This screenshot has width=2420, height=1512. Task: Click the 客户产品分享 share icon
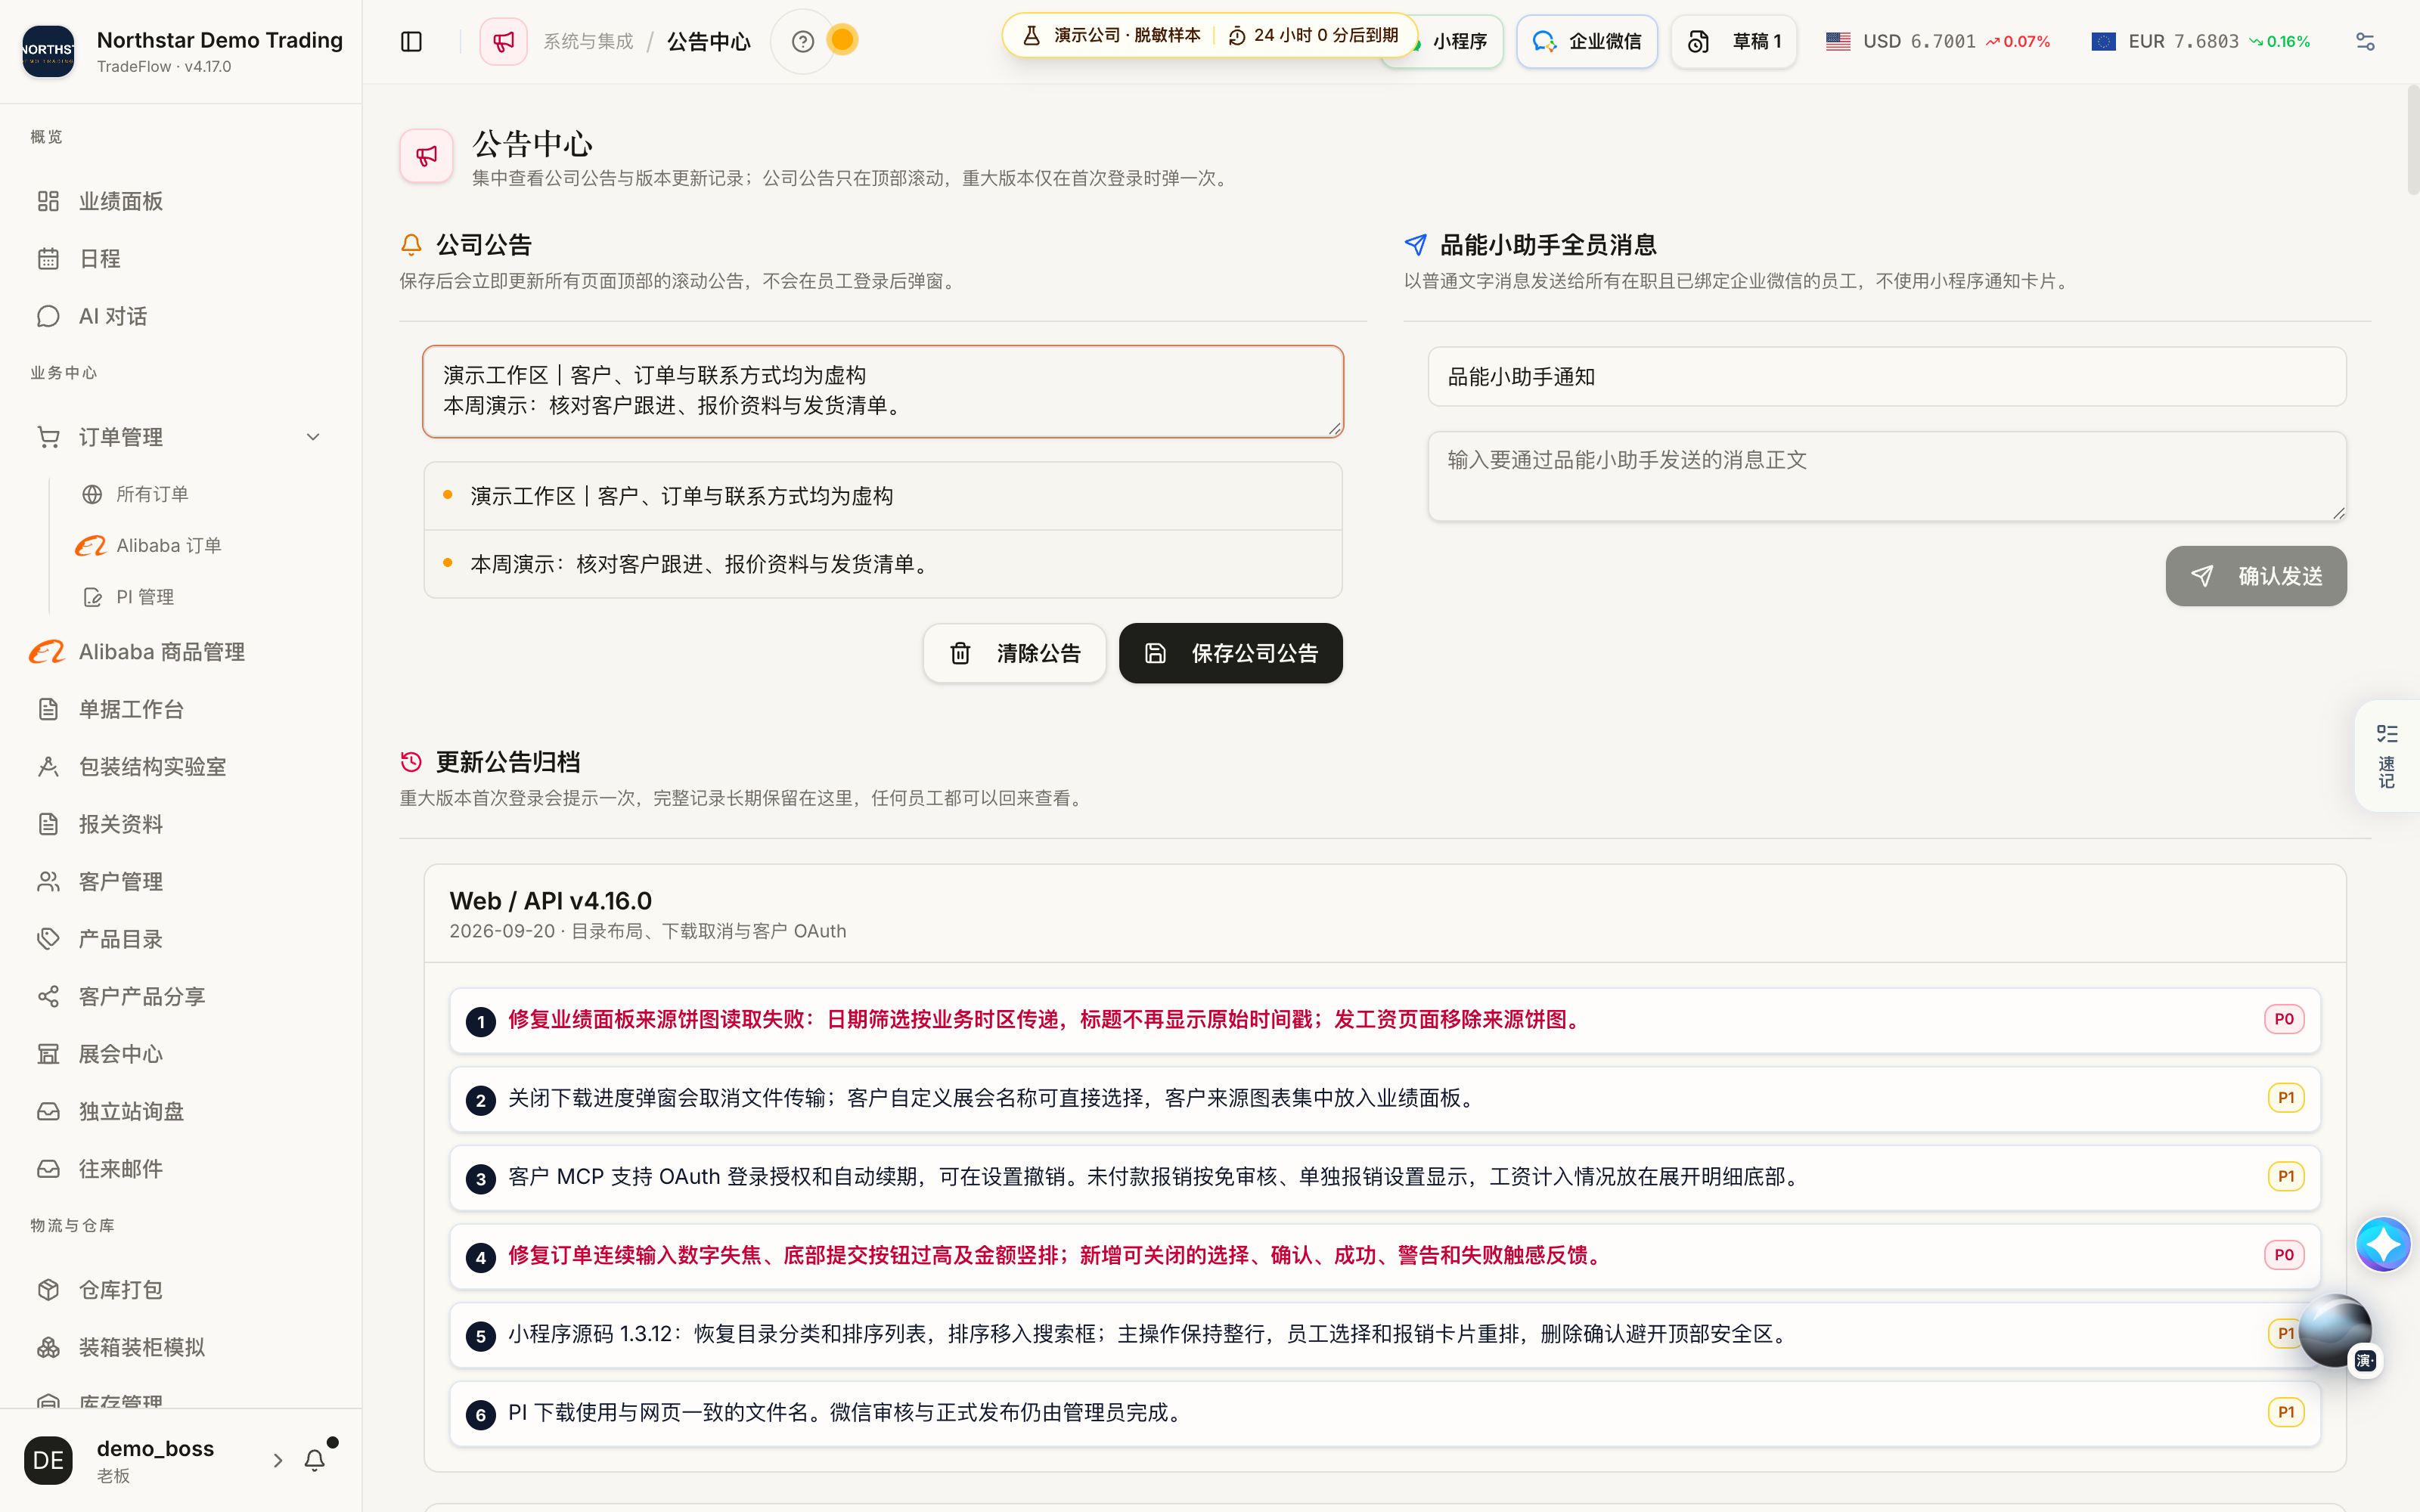pyautogui.click(x=48, y=997)
